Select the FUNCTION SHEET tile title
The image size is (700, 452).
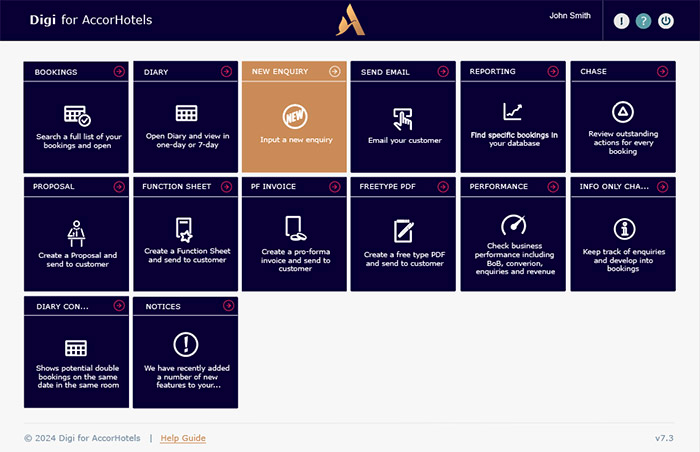[176, 187]
